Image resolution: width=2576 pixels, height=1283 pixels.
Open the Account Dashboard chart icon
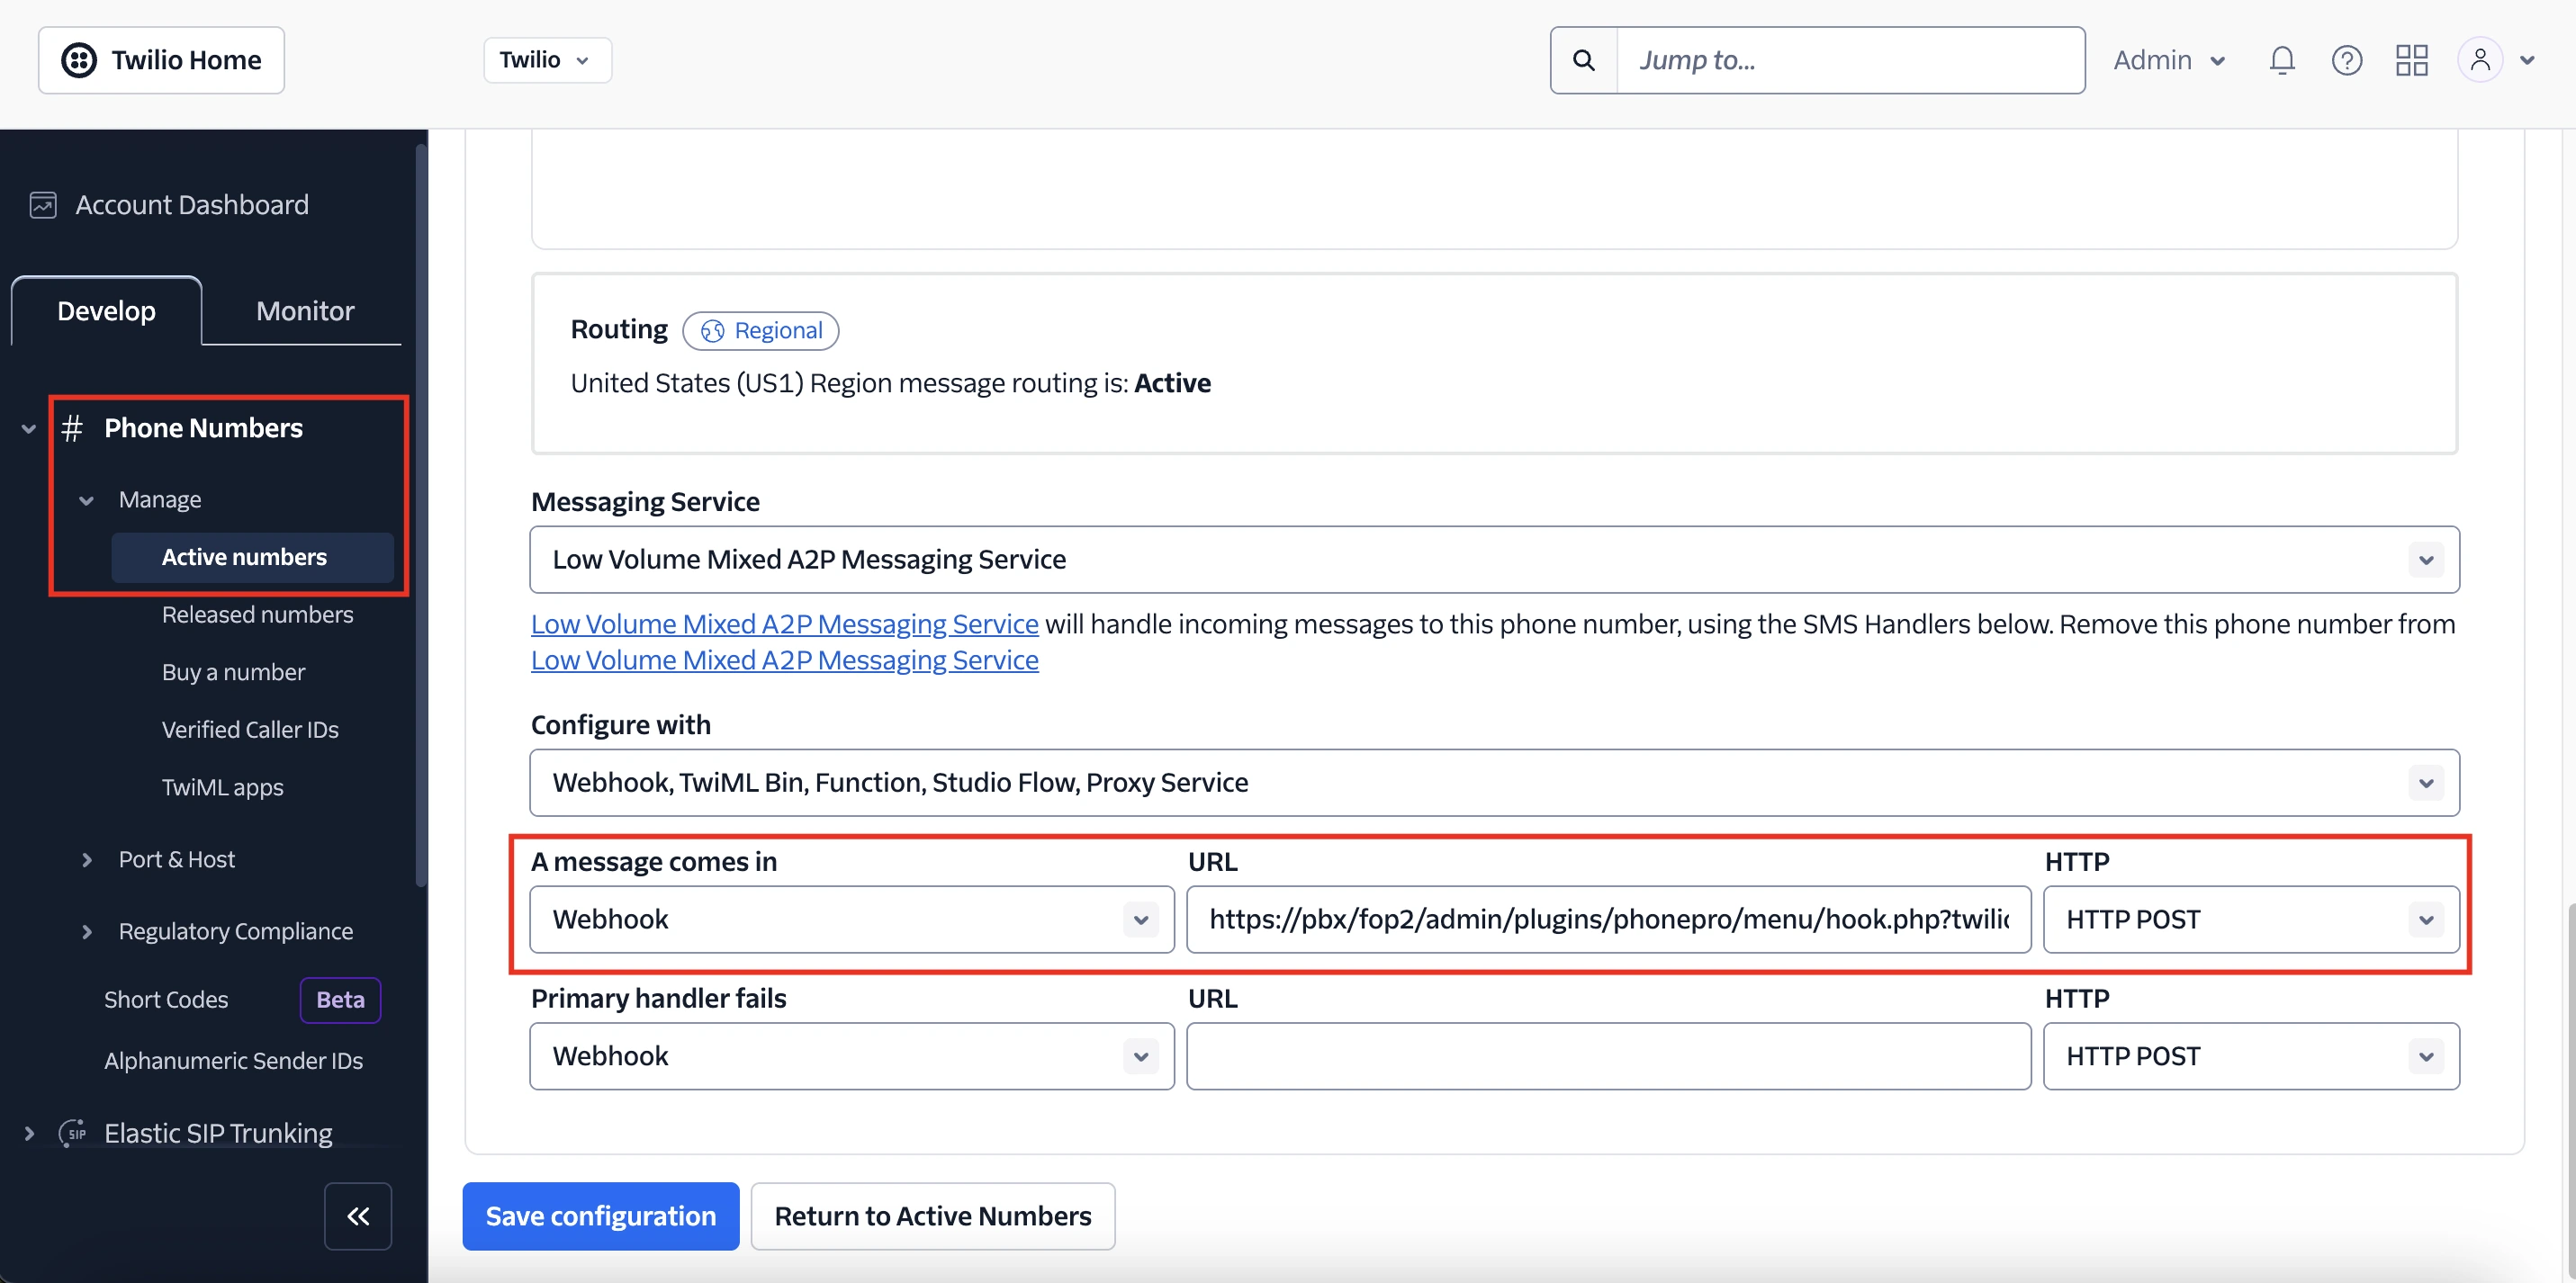43,204
